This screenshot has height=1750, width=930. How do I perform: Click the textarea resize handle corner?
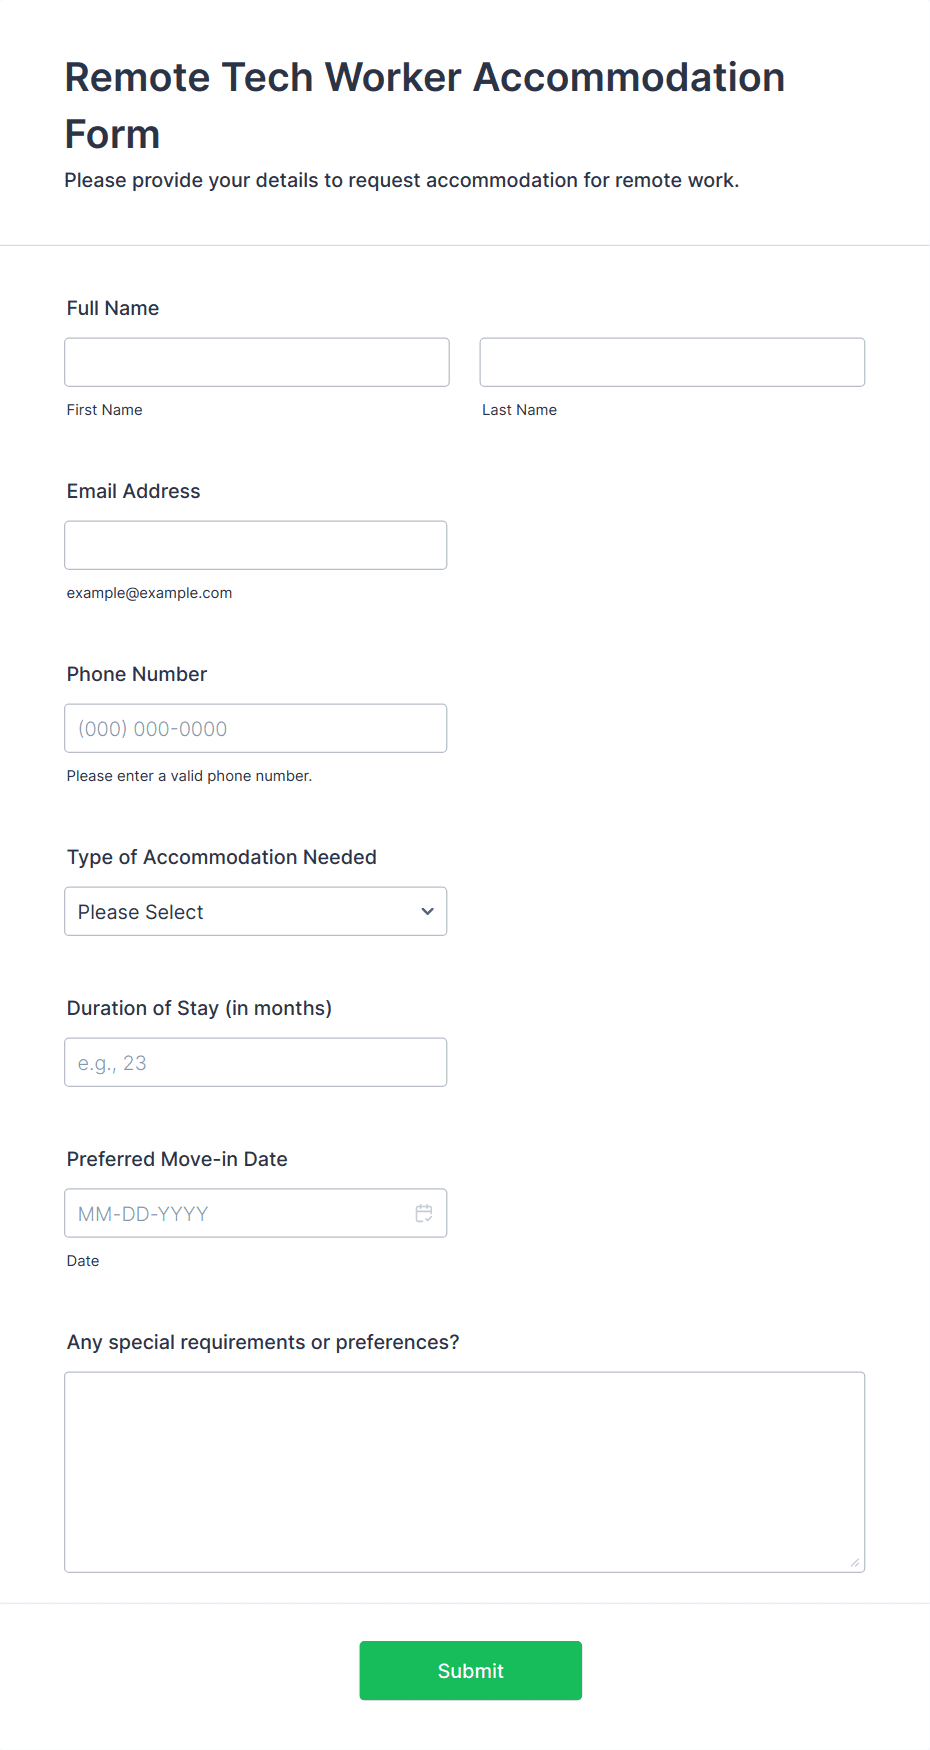855,1562
